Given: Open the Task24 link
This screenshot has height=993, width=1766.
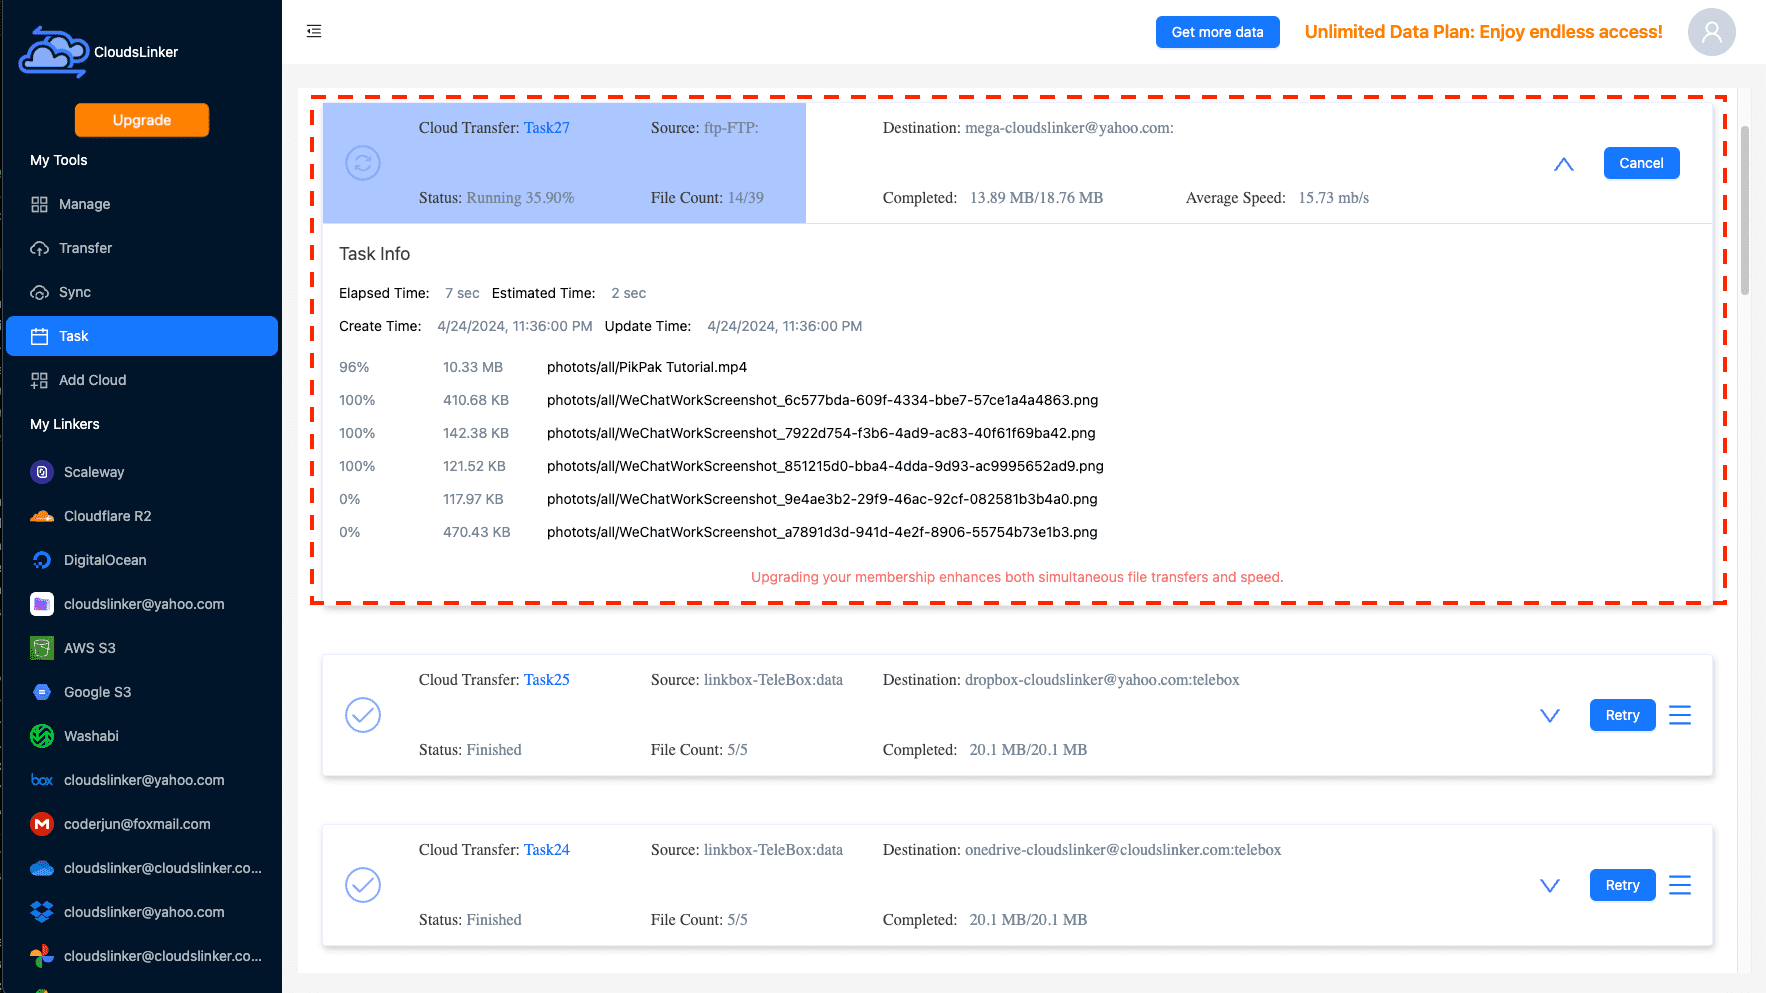Looking at the screenshot, I should pyautogui.click(x=547, y=850).
